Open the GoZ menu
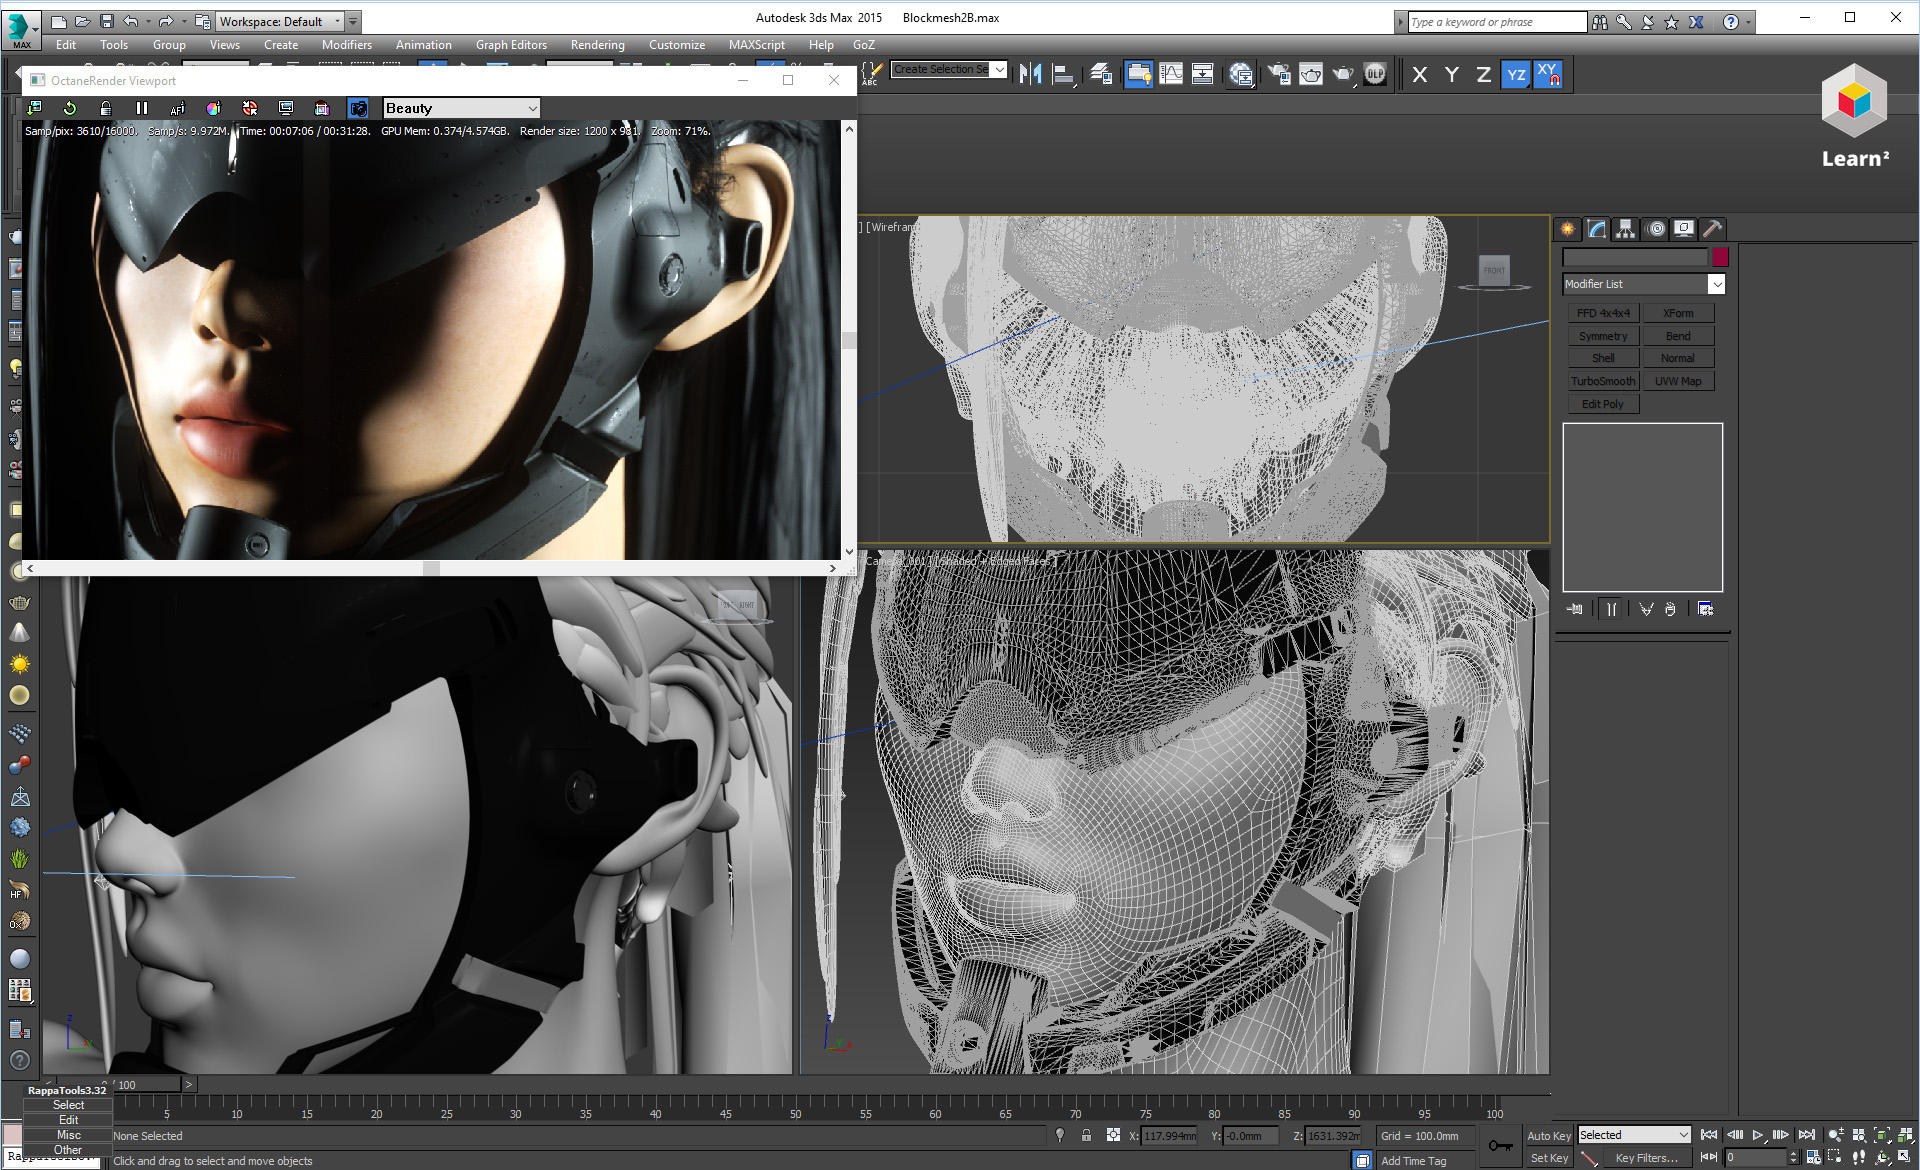 863,45
